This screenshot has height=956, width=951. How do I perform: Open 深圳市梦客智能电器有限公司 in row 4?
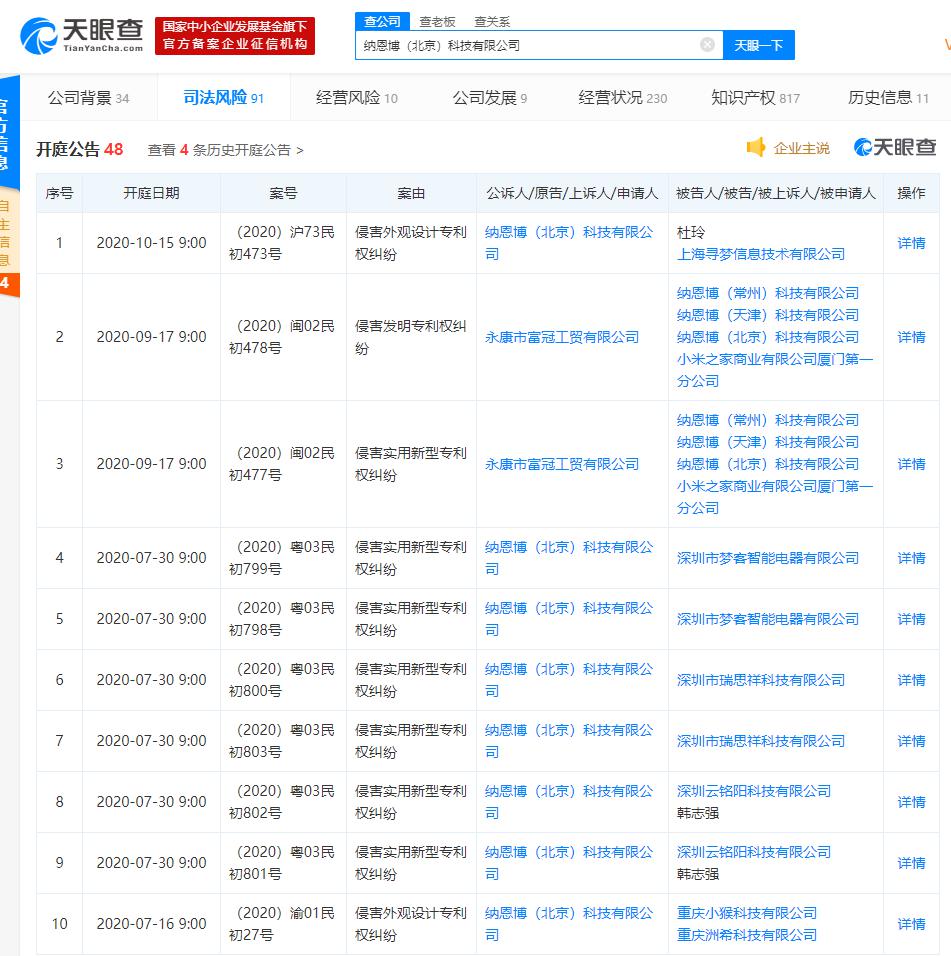[768, 558]
